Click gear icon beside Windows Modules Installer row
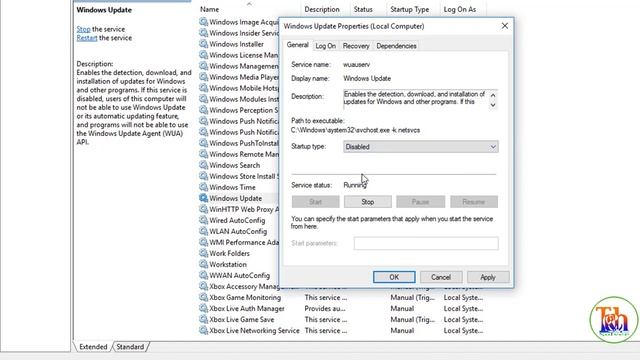The height and width of the screenshot is (360, 640). point(203,99)
